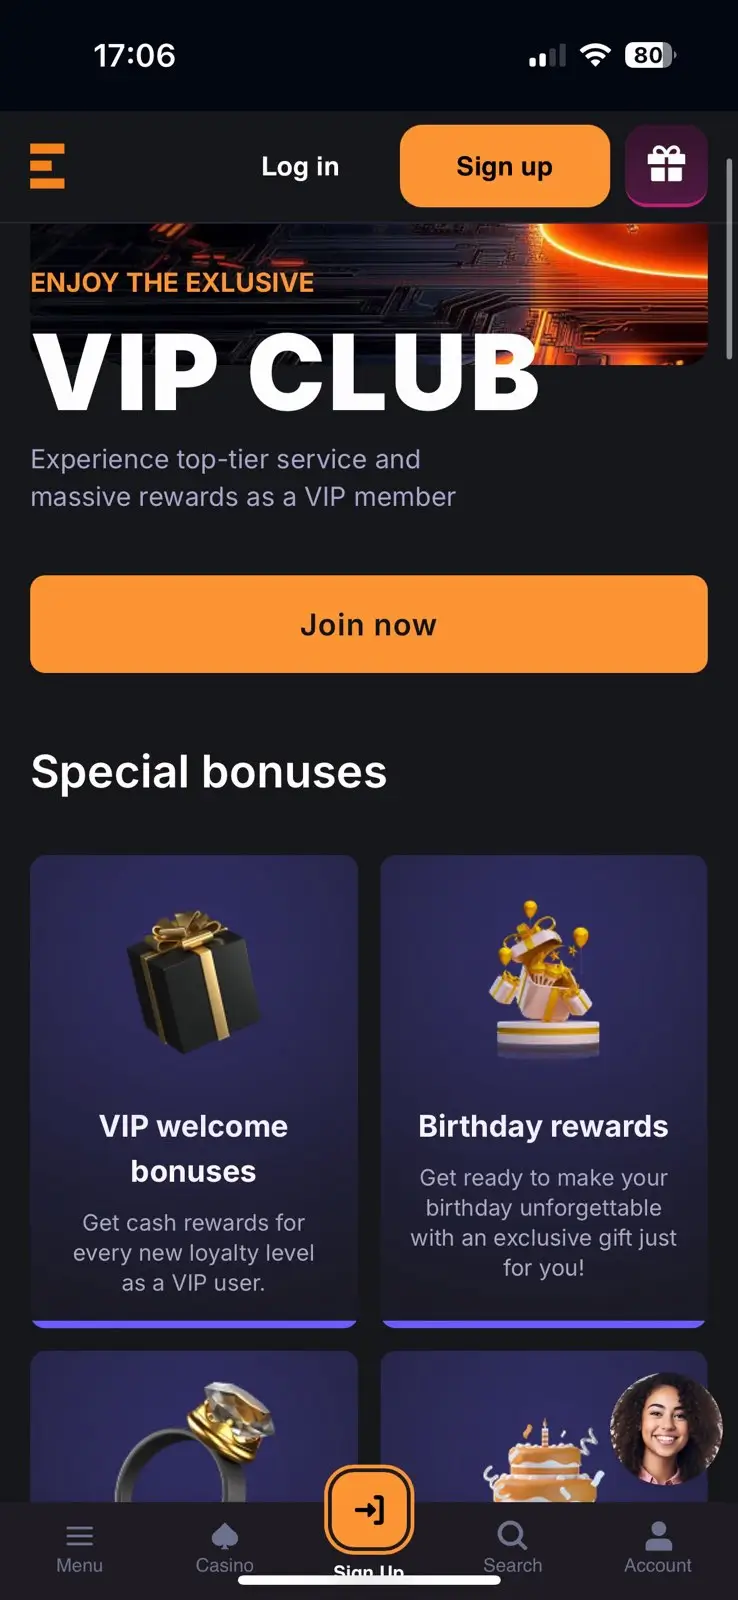Open the gift box rewards icon
This screenshot has height=1600, width=738.
coord(666,165)
